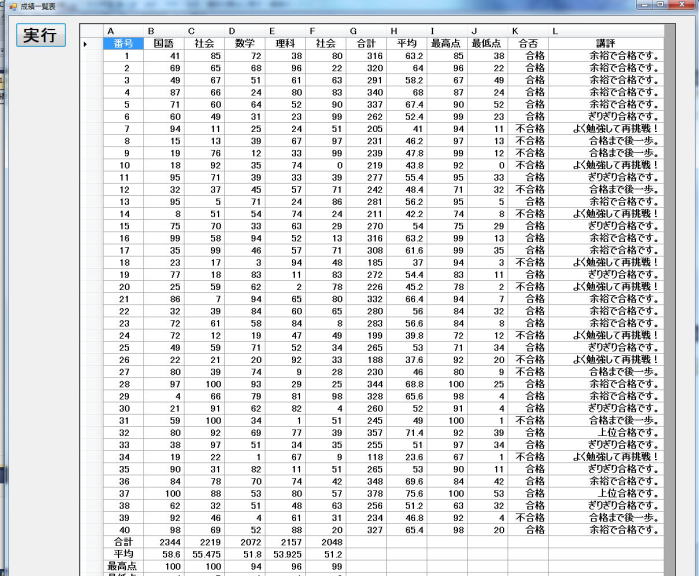Click the 最高点 header cell in column I
The height and width of the screenshot is (576, 699).
point(447,43)
